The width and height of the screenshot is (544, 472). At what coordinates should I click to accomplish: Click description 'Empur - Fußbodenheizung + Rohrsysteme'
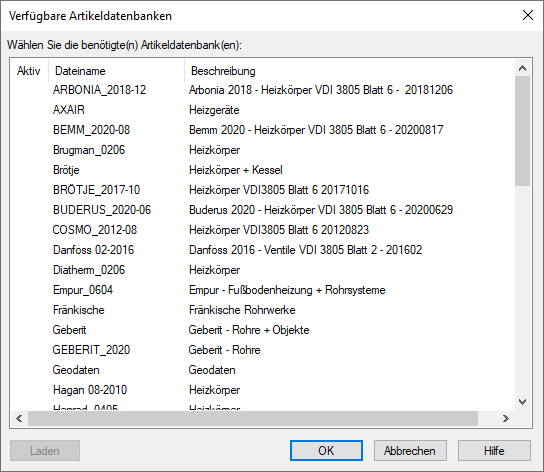click(x=287, y=290)
